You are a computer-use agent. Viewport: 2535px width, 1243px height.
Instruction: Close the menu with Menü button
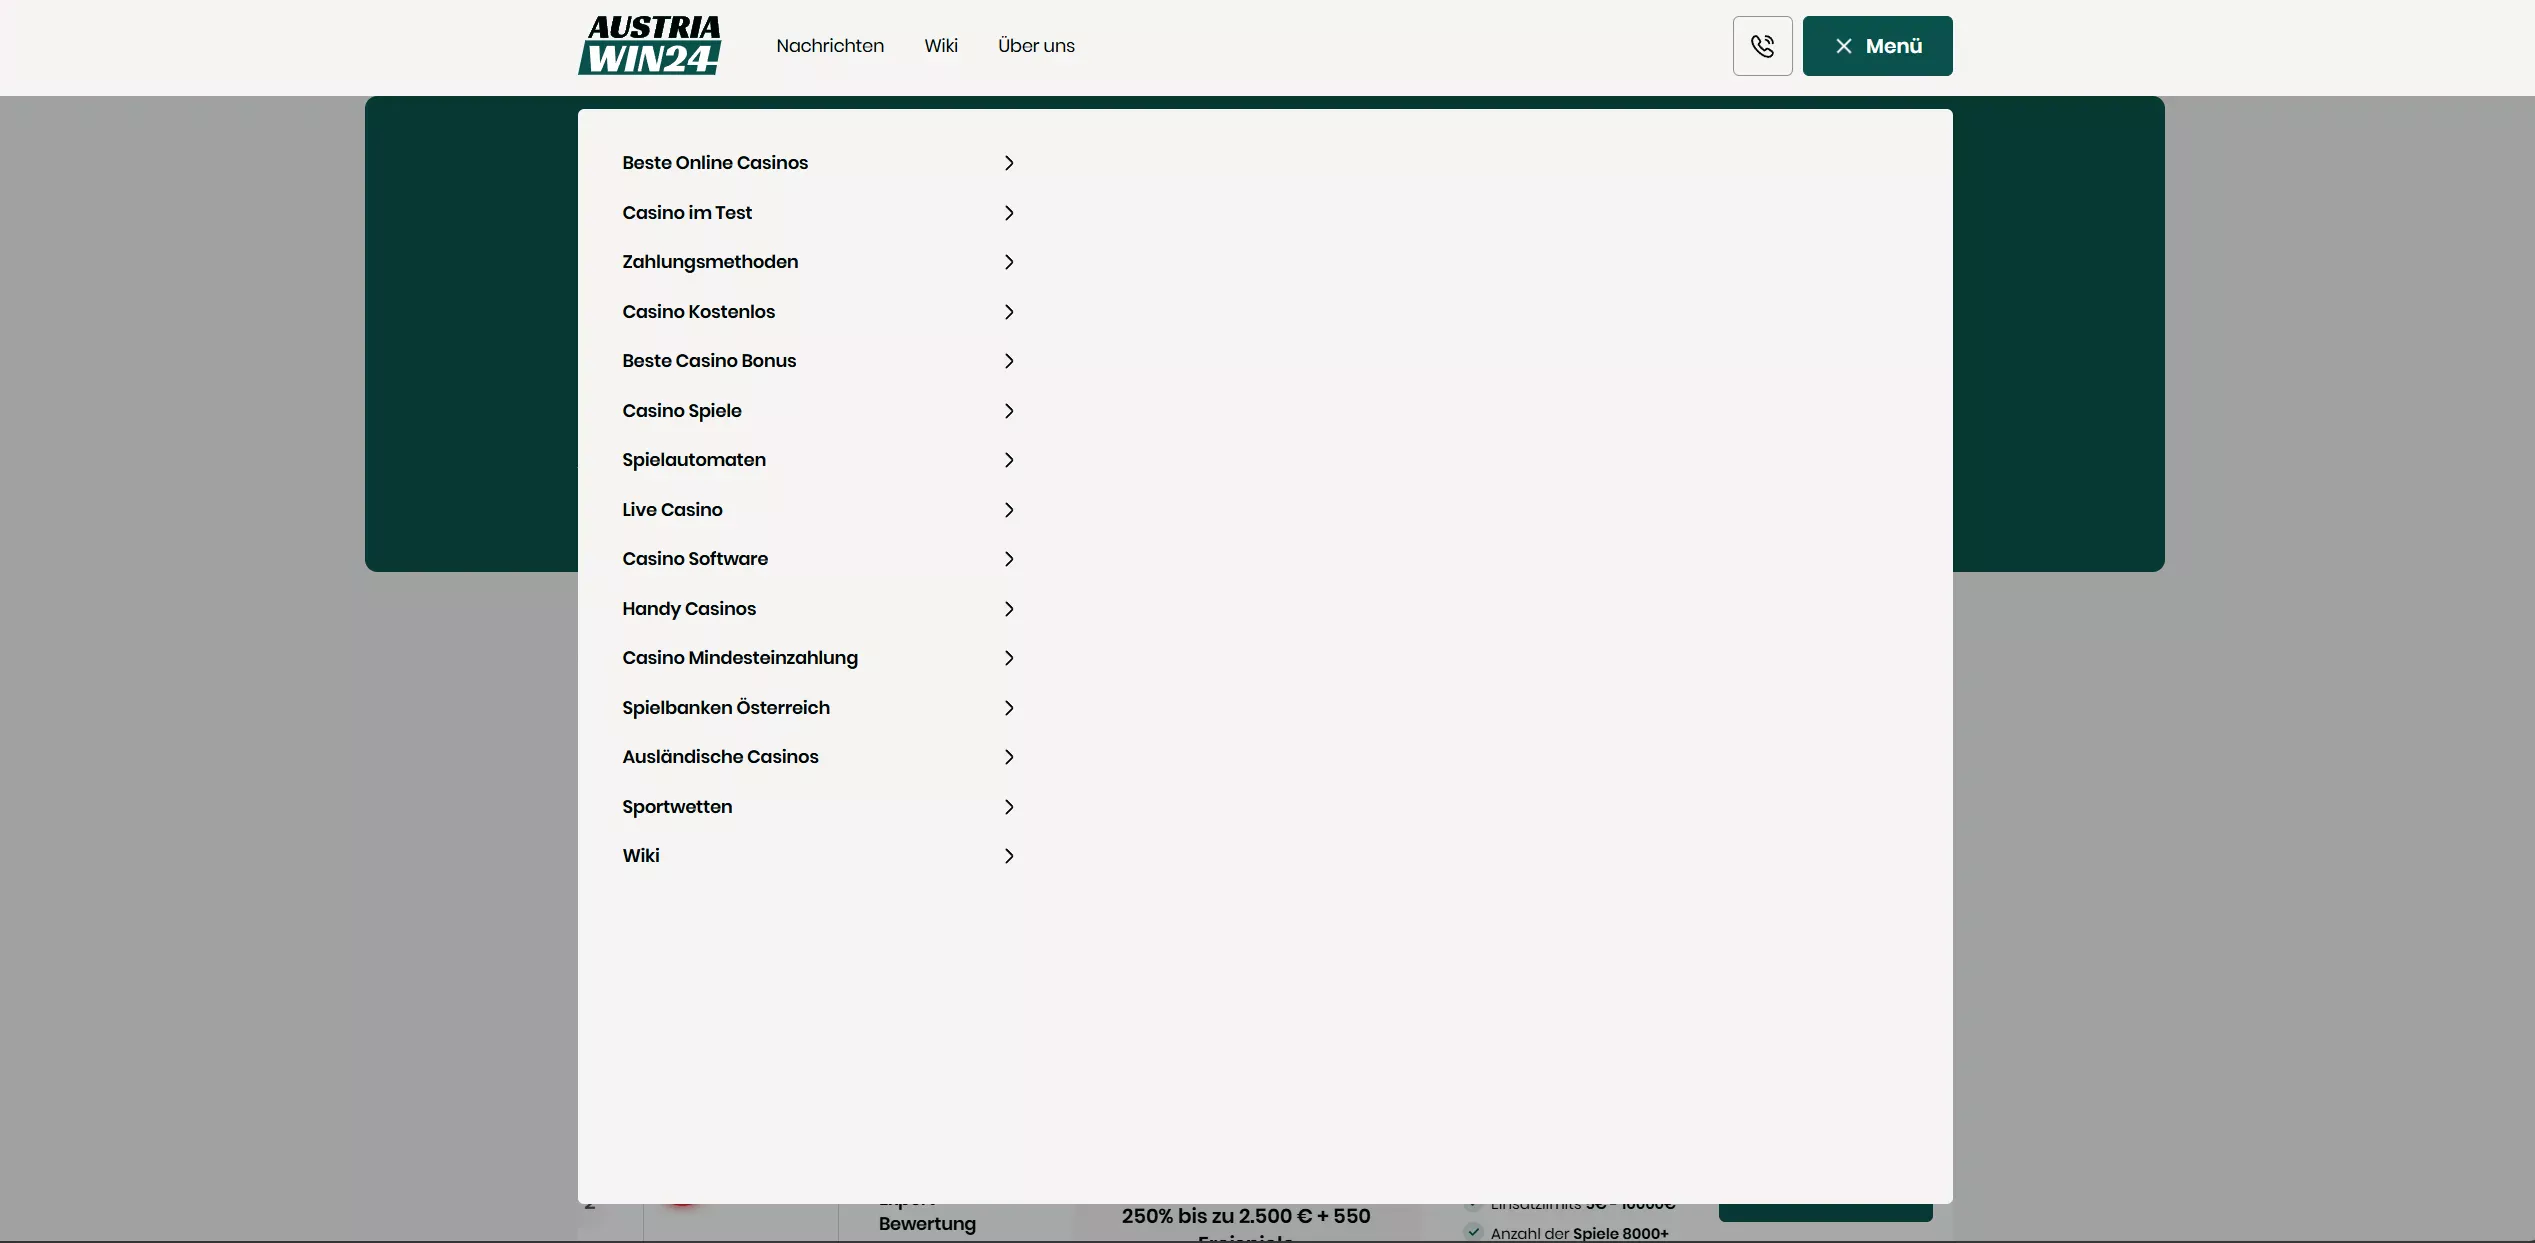1877,46
